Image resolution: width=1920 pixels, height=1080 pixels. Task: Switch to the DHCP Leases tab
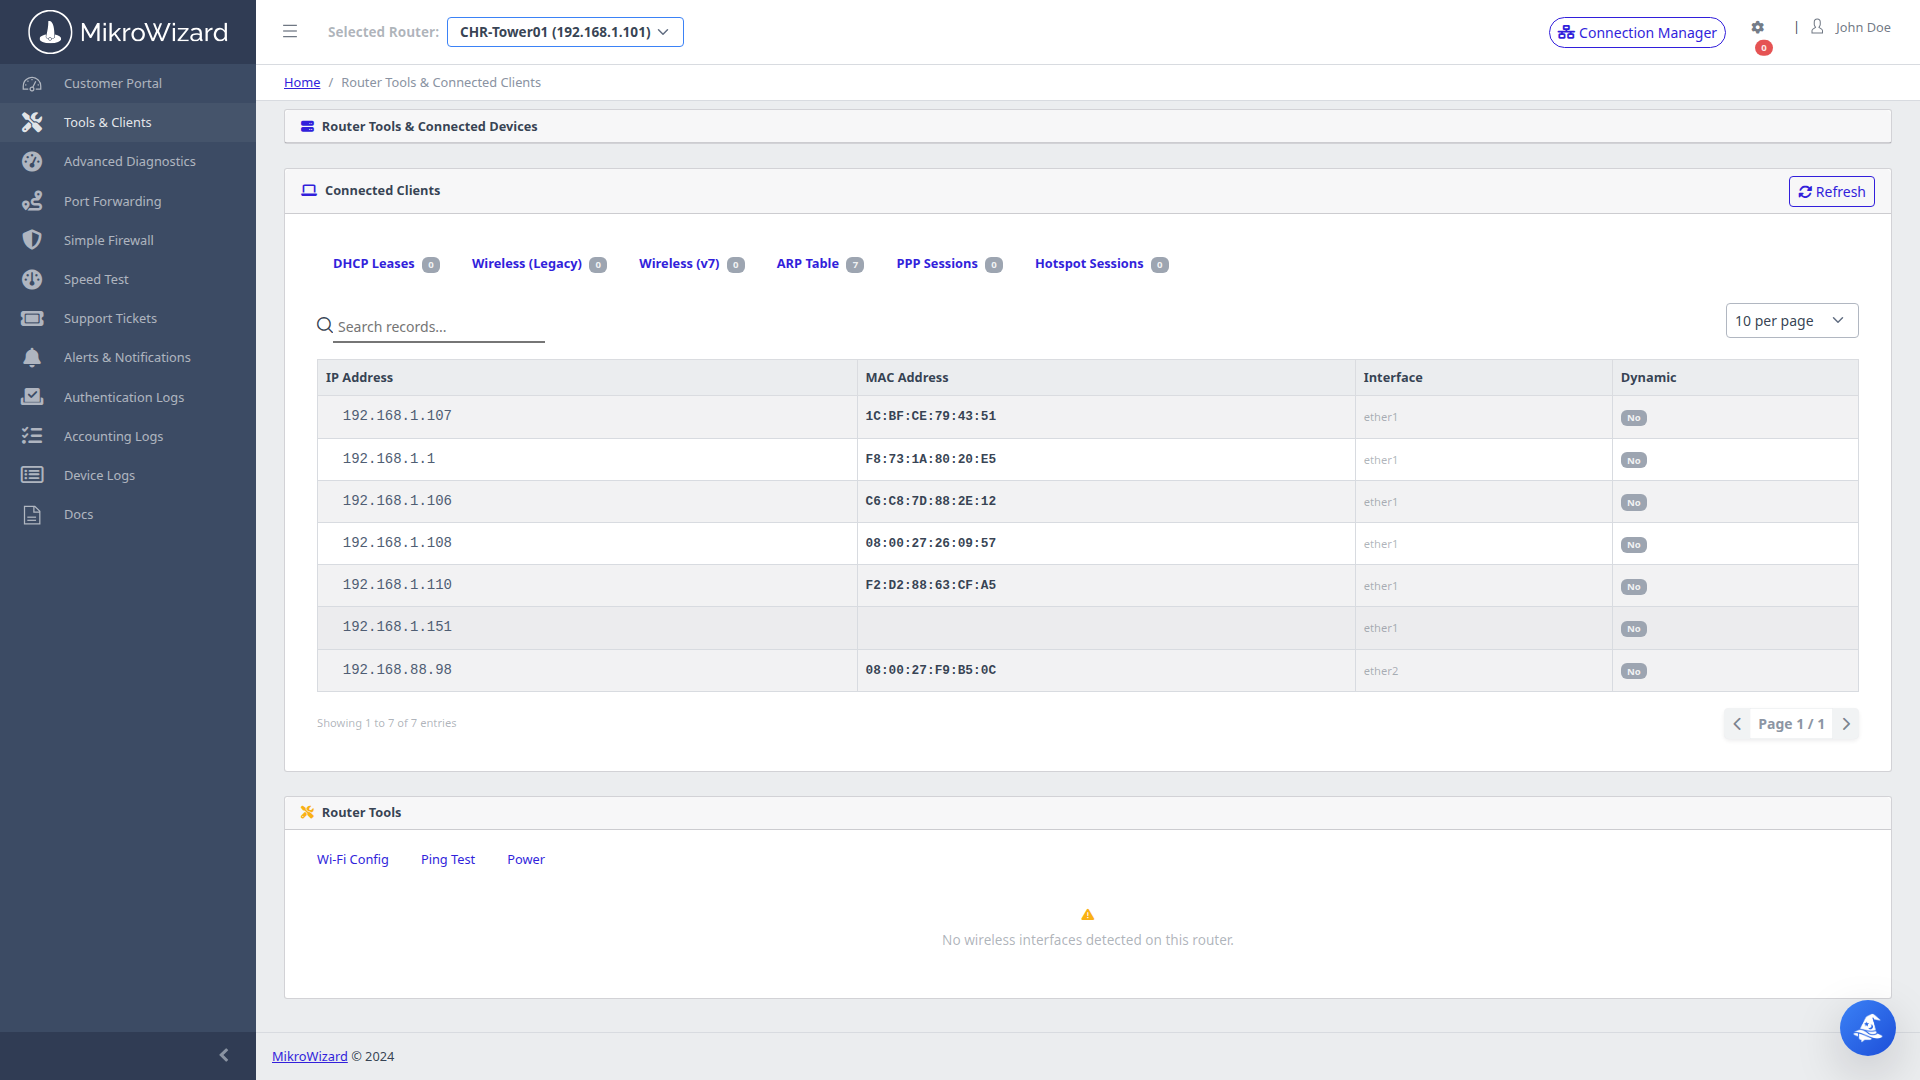coord(386,264)
